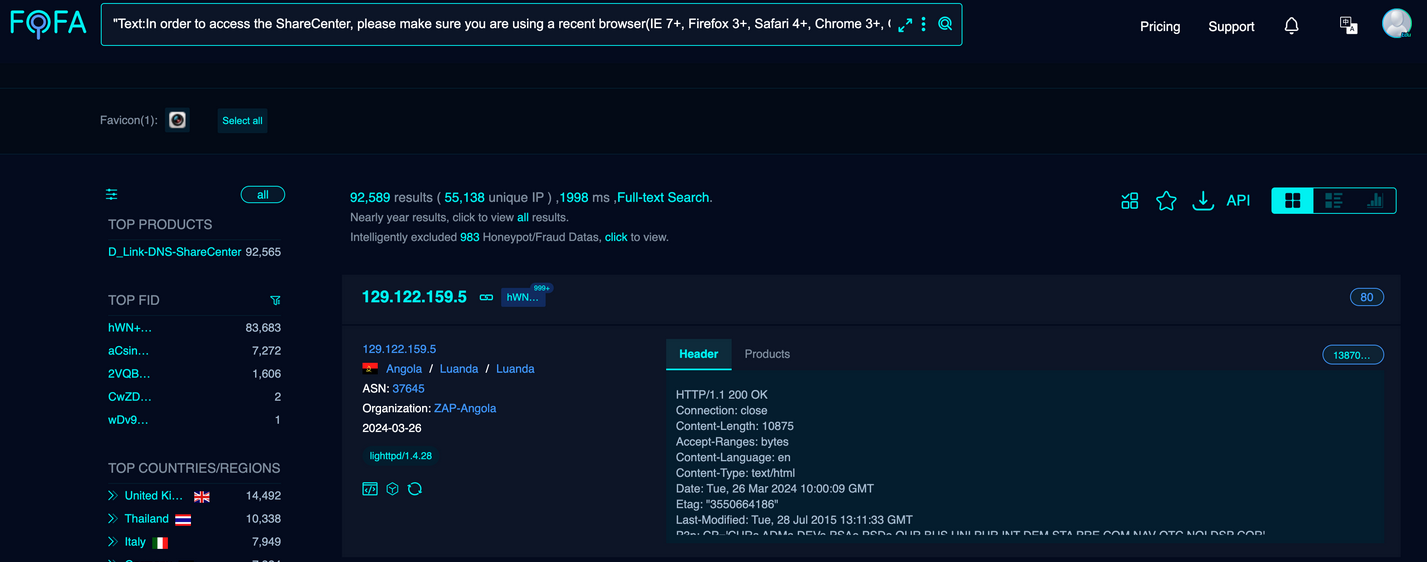Switch to the grid card view
The height and width of the screenshot is (562, 1427).
coord(1292,200)
